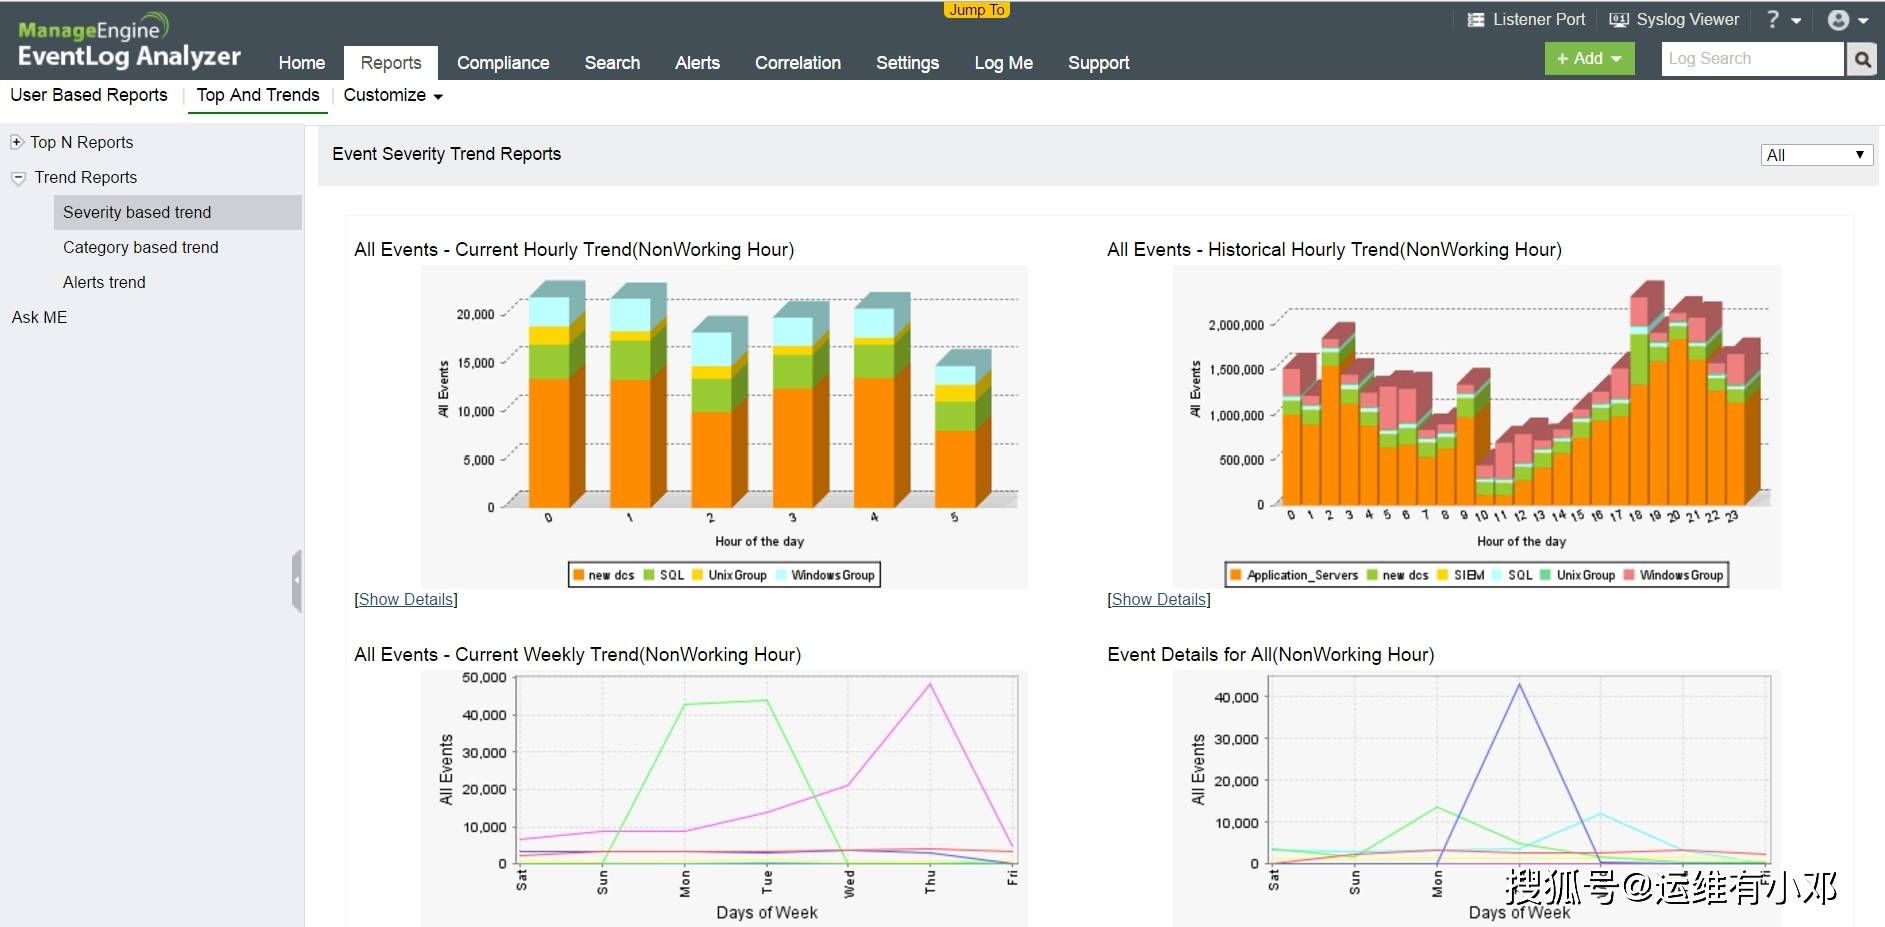Show Details for Current Hourly Trend
Screen dimensions: 1885x927
pyautogui.click(x=406, y=599)
